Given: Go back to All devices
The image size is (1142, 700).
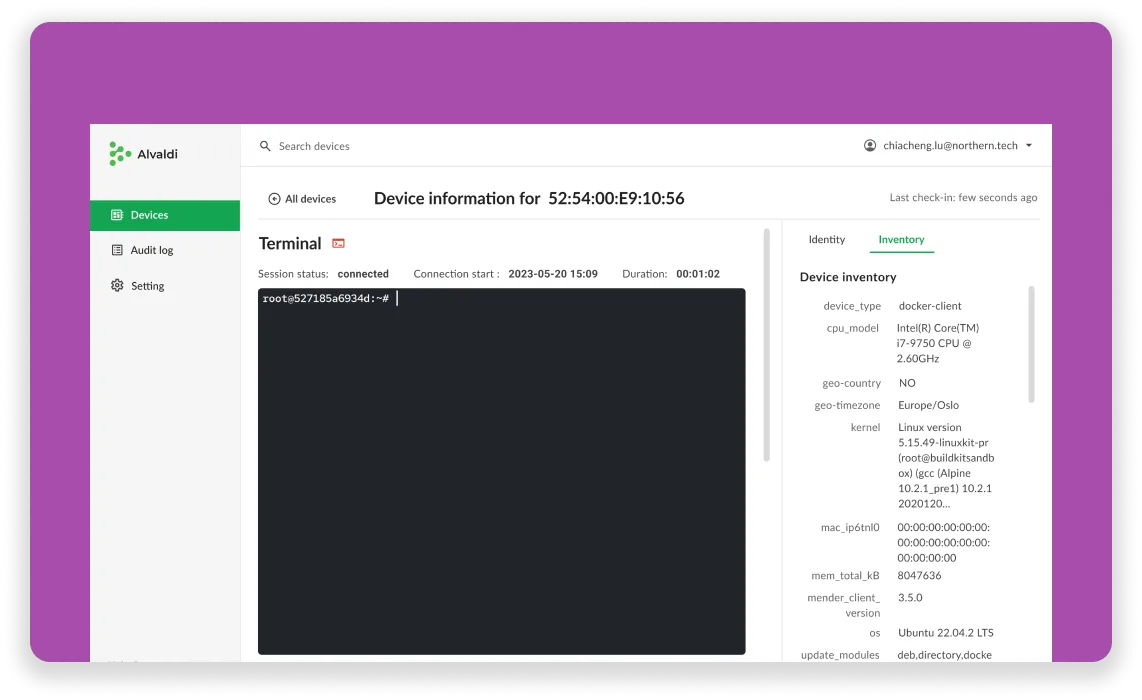Looking at the screenshot, I should (302, 199).
